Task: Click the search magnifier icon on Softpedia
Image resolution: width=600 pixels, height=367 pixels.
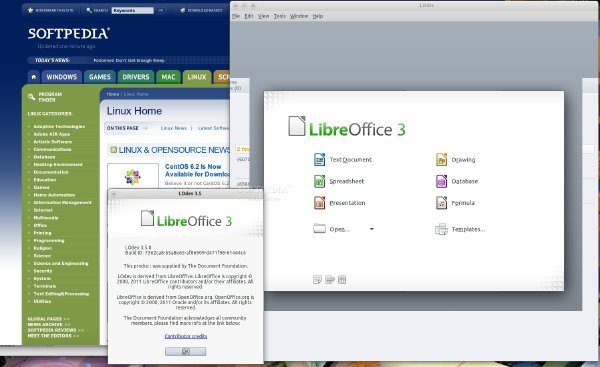Action: pos(89,10)
